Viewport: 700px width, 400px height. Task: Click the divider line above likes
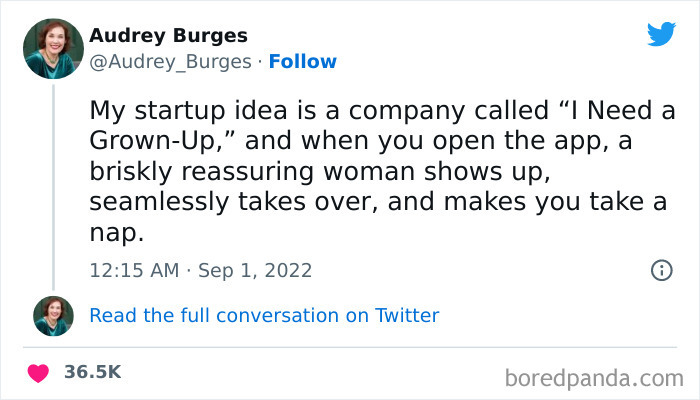pos(350,349)
